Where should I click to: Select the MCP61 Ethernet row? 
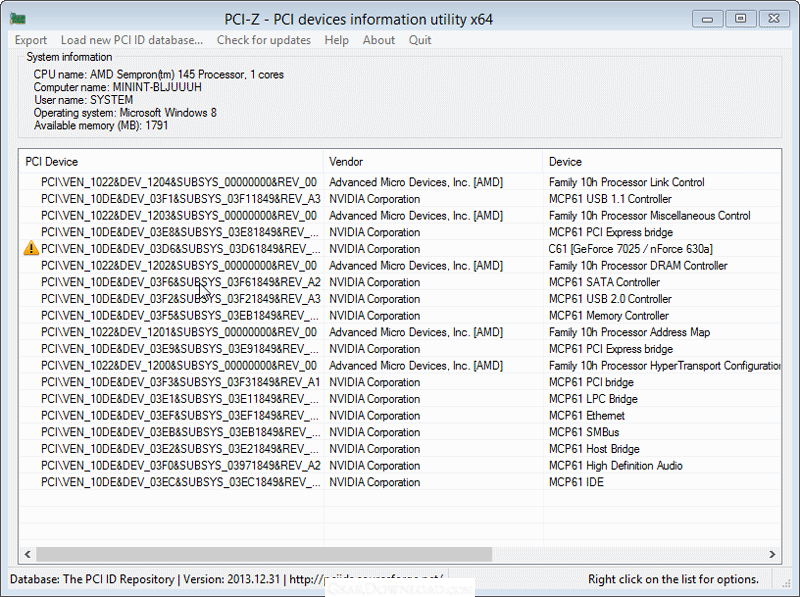coord(401,415)
